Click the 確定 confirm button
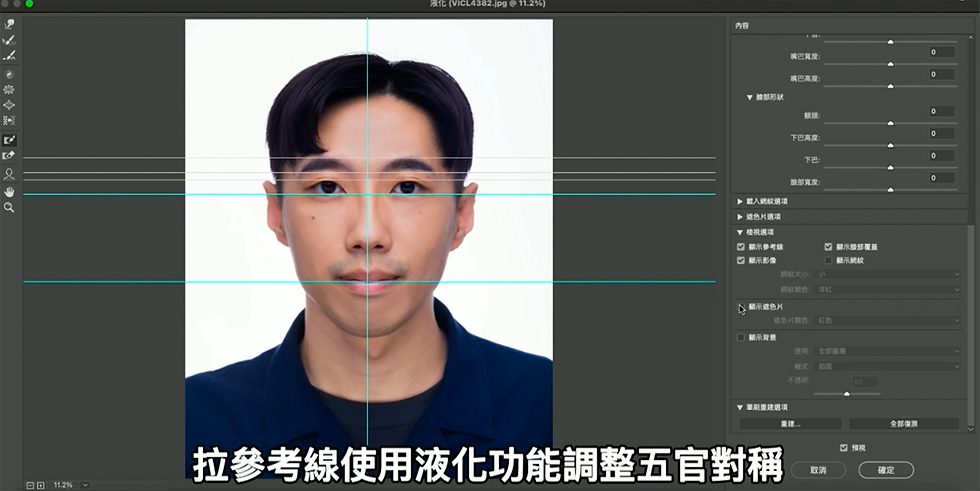The height and width of the screenshot is (491, 980). pyautogui.click(x=886, y=470)
